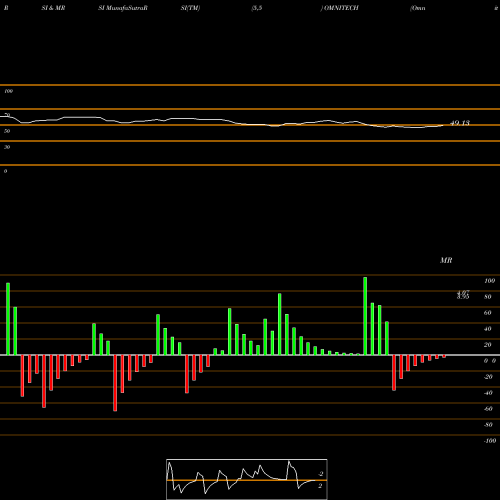Image resolution: width=500 pixels, height=500 pixels.
Task: Click the -100 label on the MR axis
Action: click(x=490, y=441)
